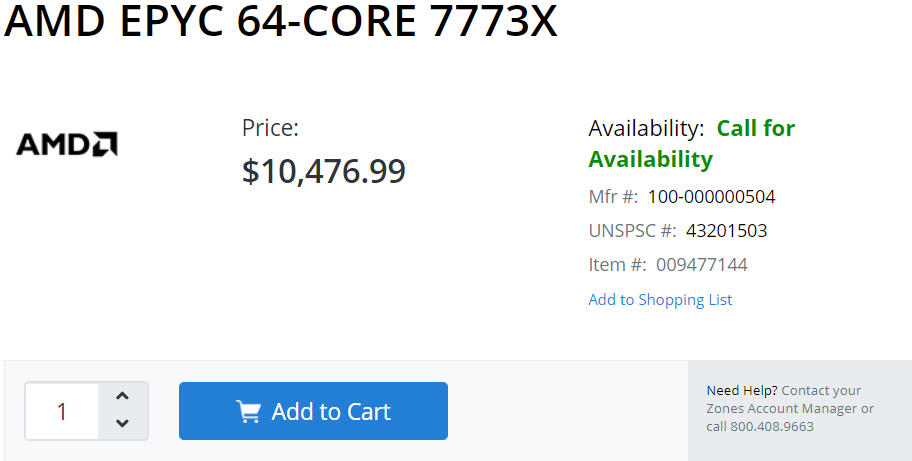Click the Availability label
Viewport: 912px width, 461px height.
coord(646,128)
